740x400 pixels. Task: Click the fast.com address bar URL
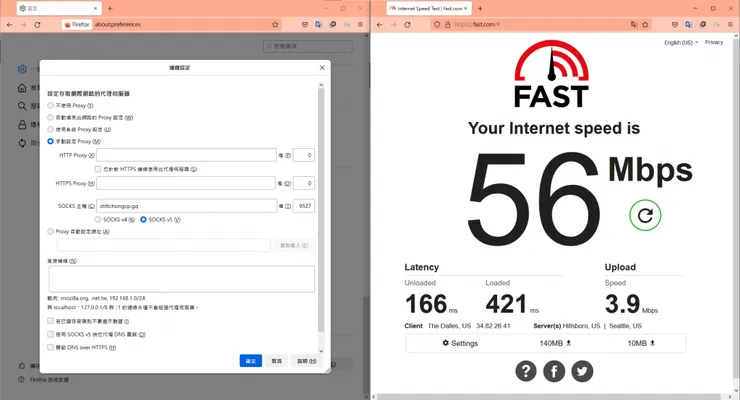478,25
